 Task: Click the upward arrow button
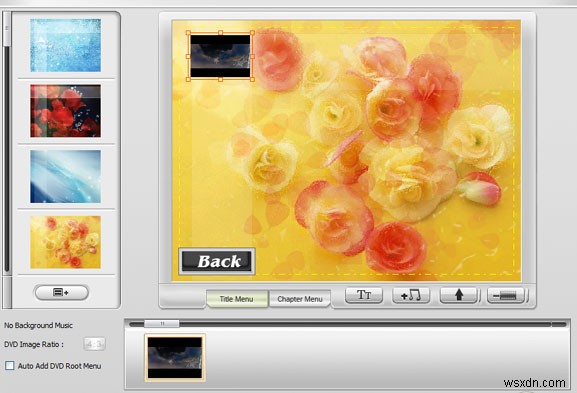tap(459, 295)
